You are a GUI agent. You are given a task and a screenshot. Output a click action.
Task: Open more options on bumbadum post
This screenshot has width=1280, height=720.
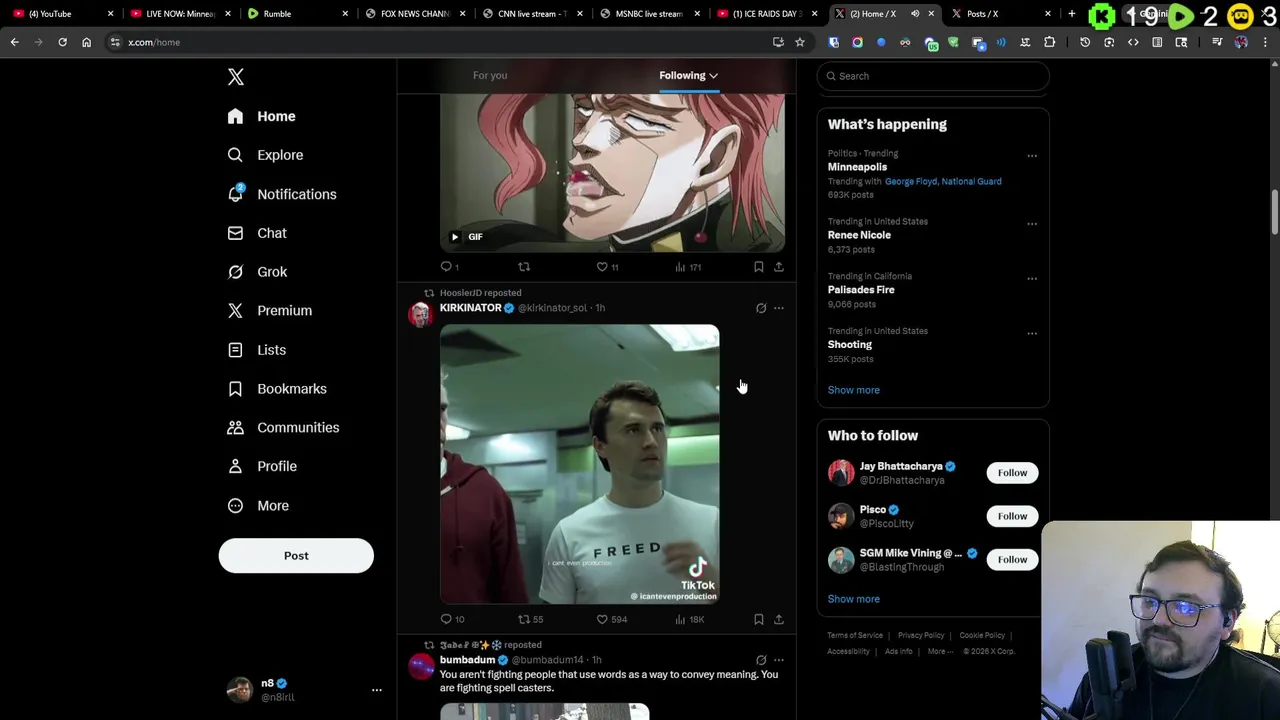pyautogui.click(x=779, y=660)
